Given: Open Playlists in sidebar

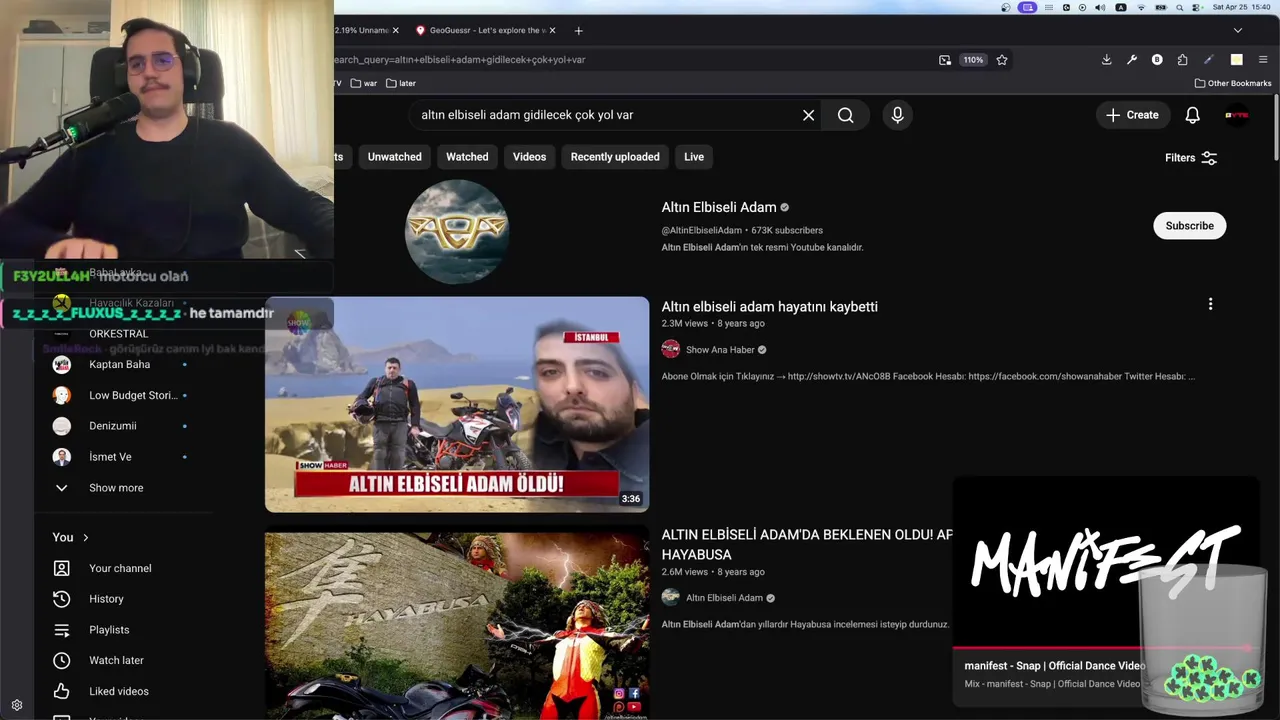Looking at the screenshot, I should [x=109, y=630].
